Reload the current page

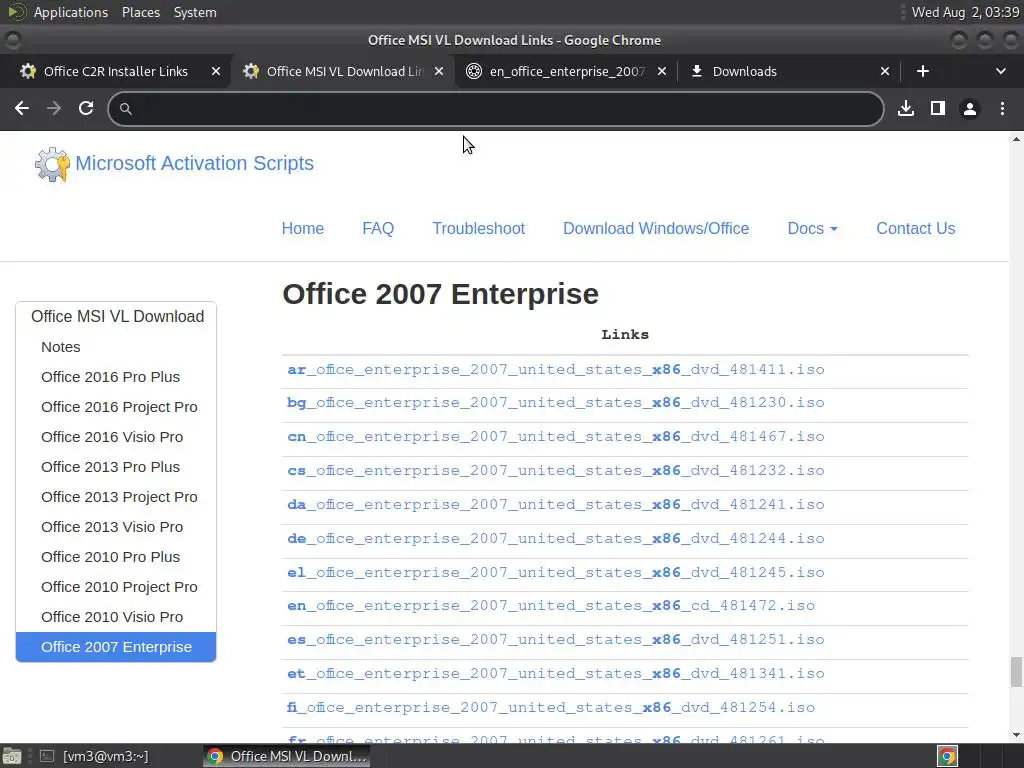coord(86,108)
